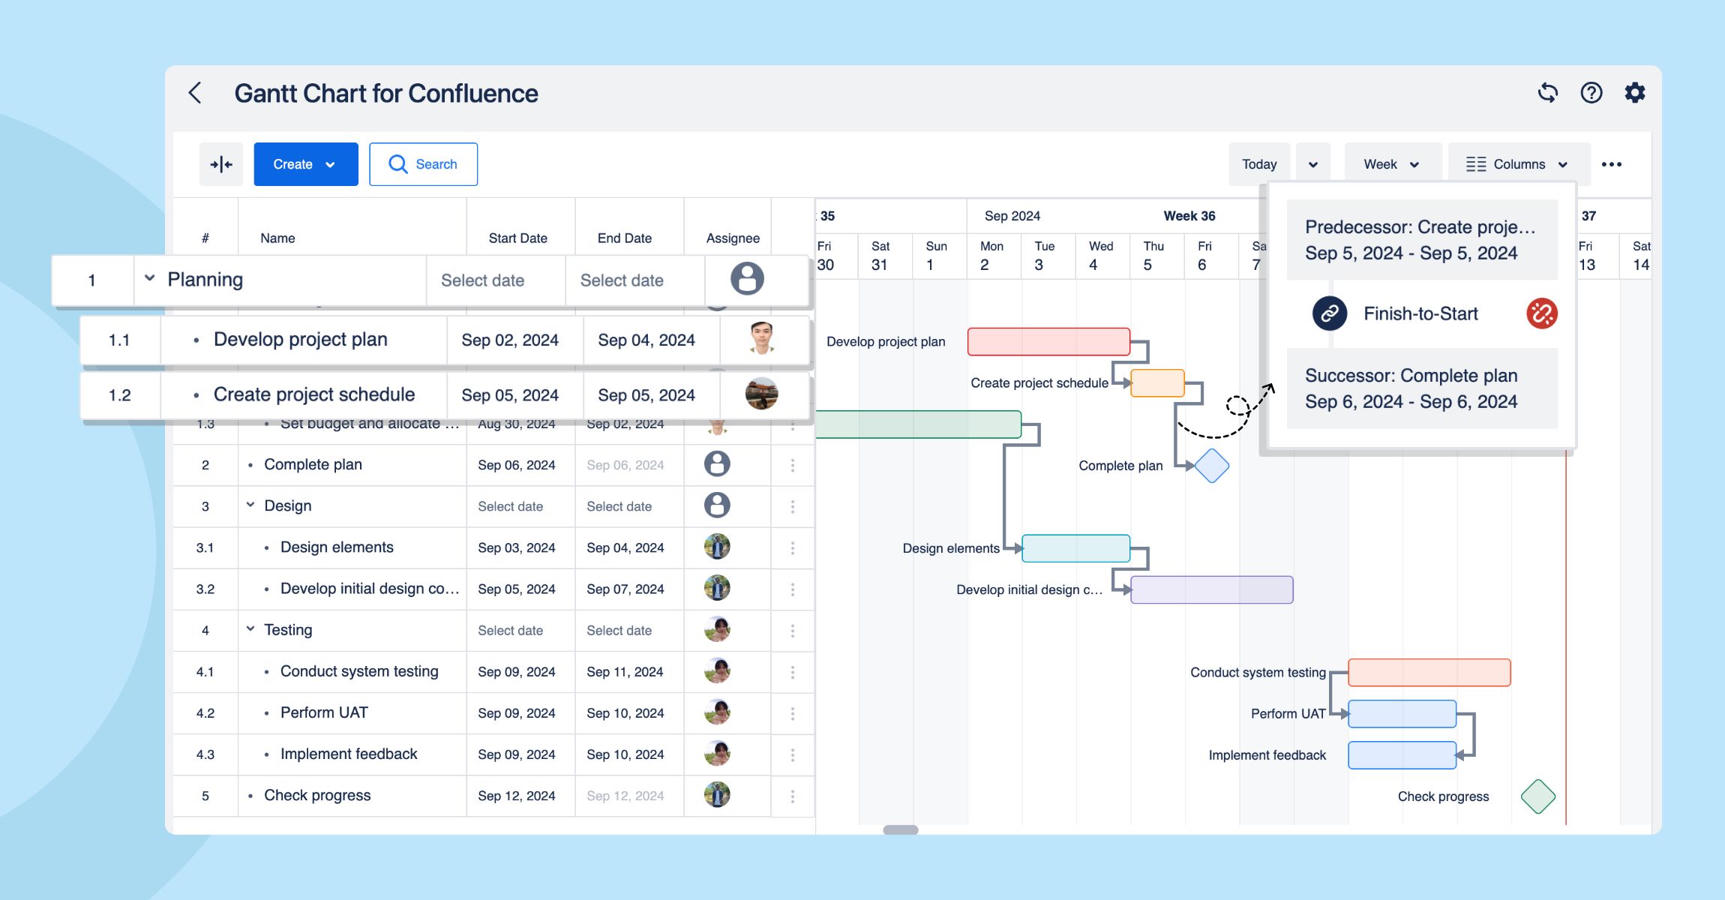Open row menu for Complete plan

point(793,465)
